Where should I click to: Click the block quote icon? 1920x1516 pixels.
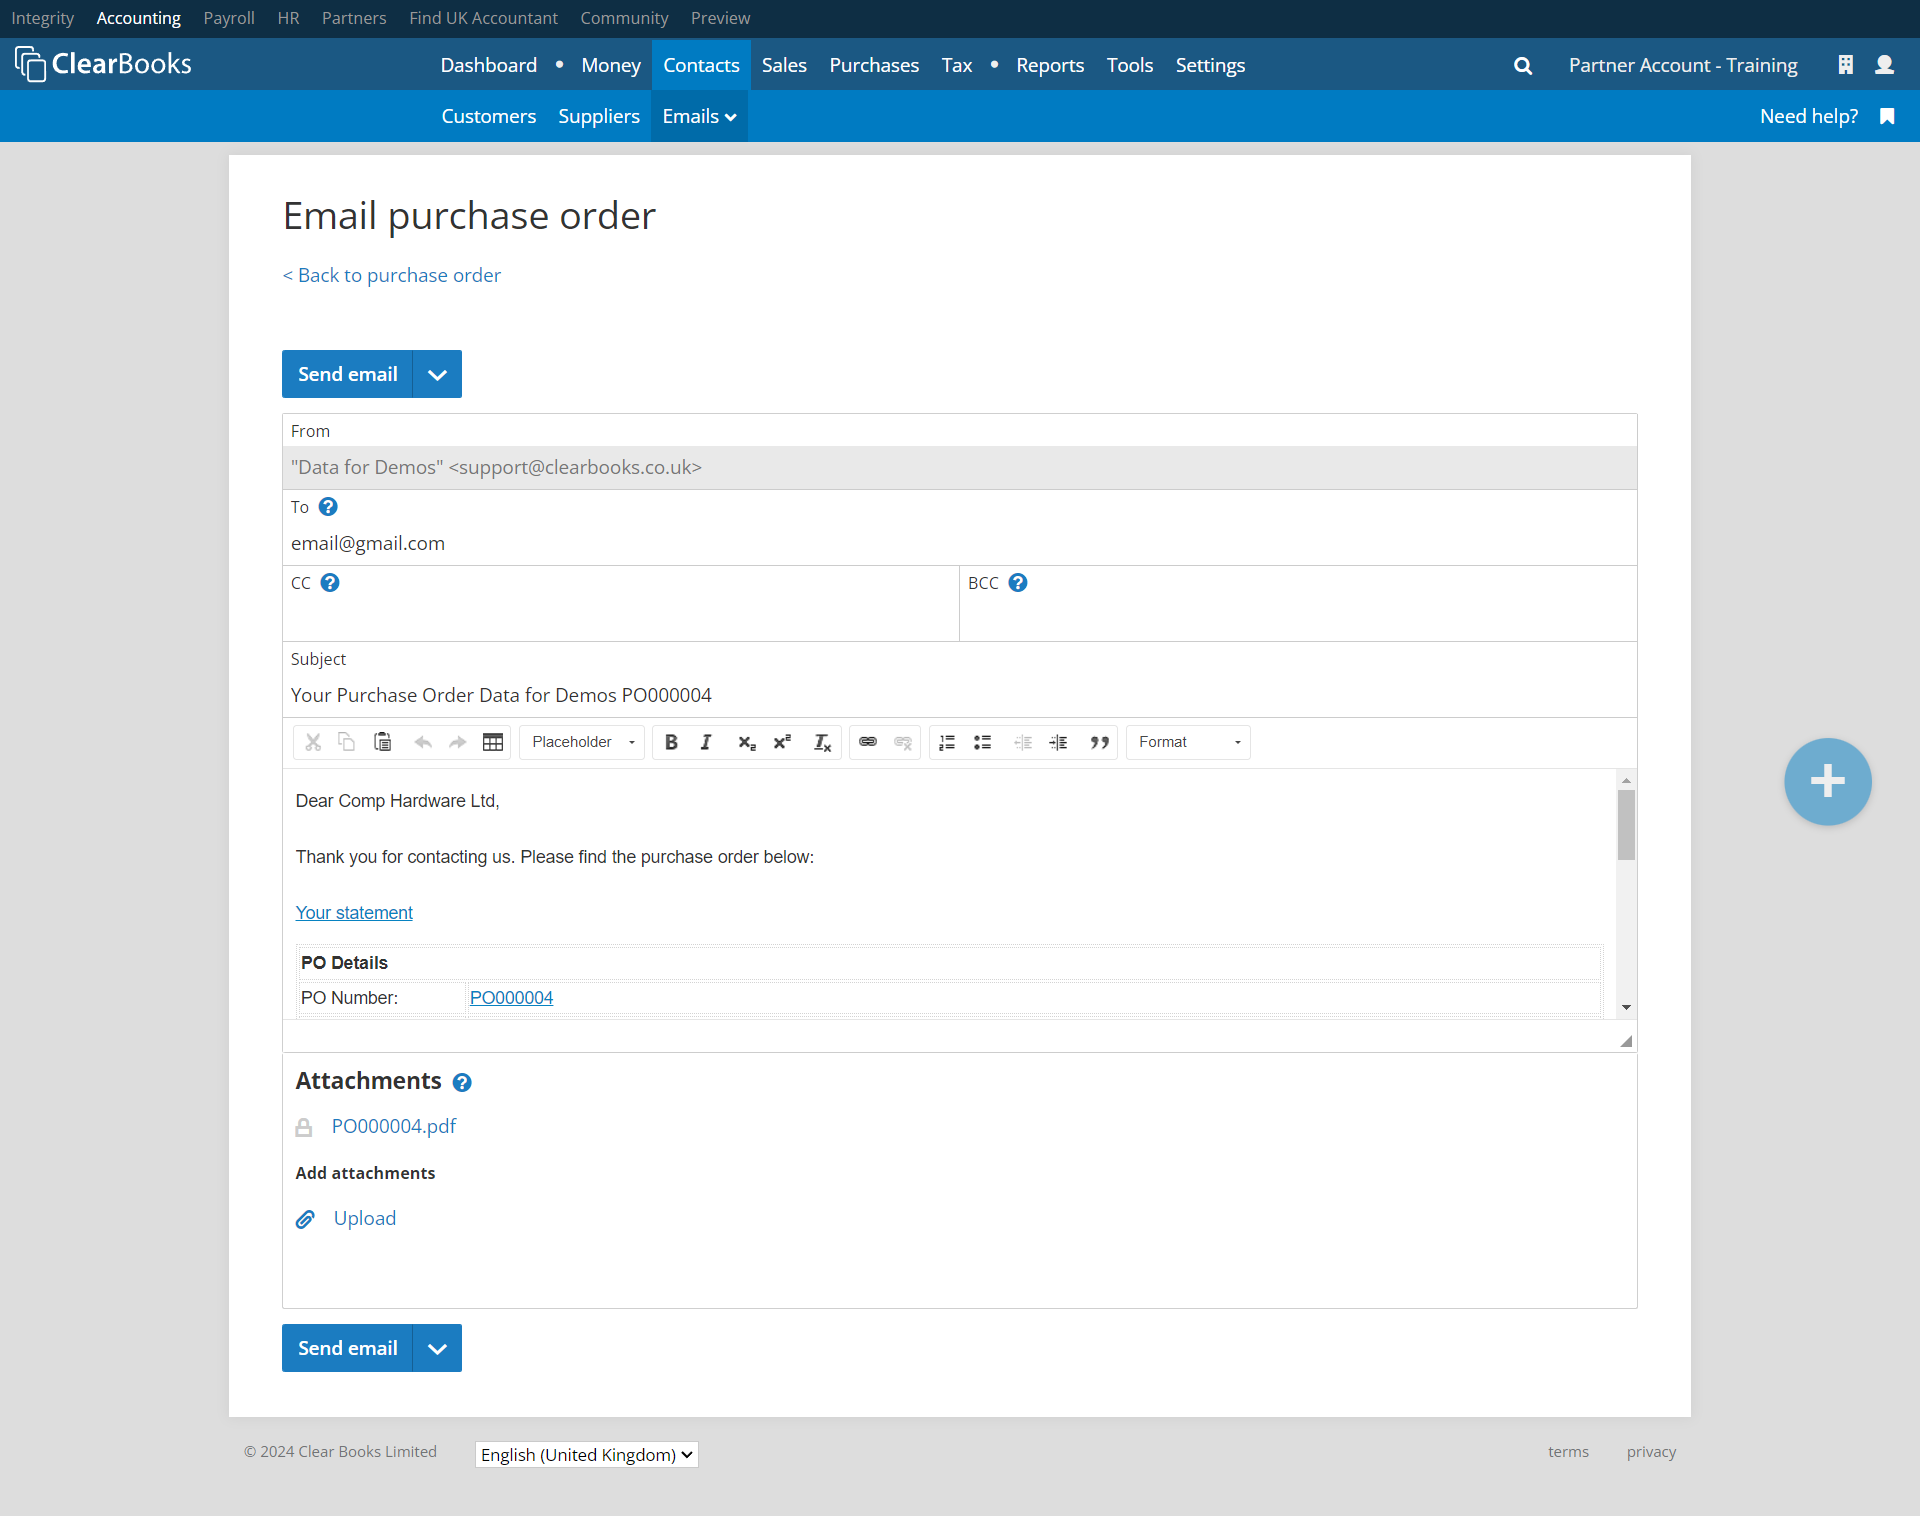(x=1099, y=742)
